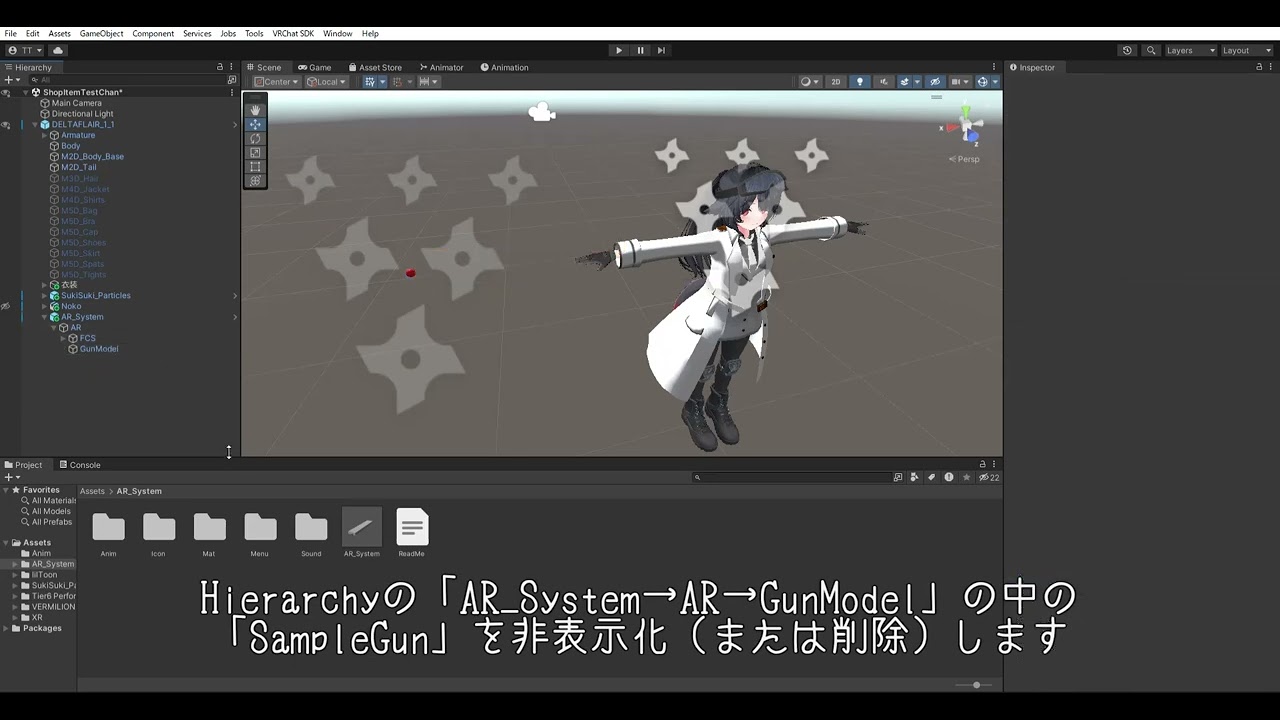
Task: Select the Move tool in scene toolbar
Action: (x=255, y=124)
